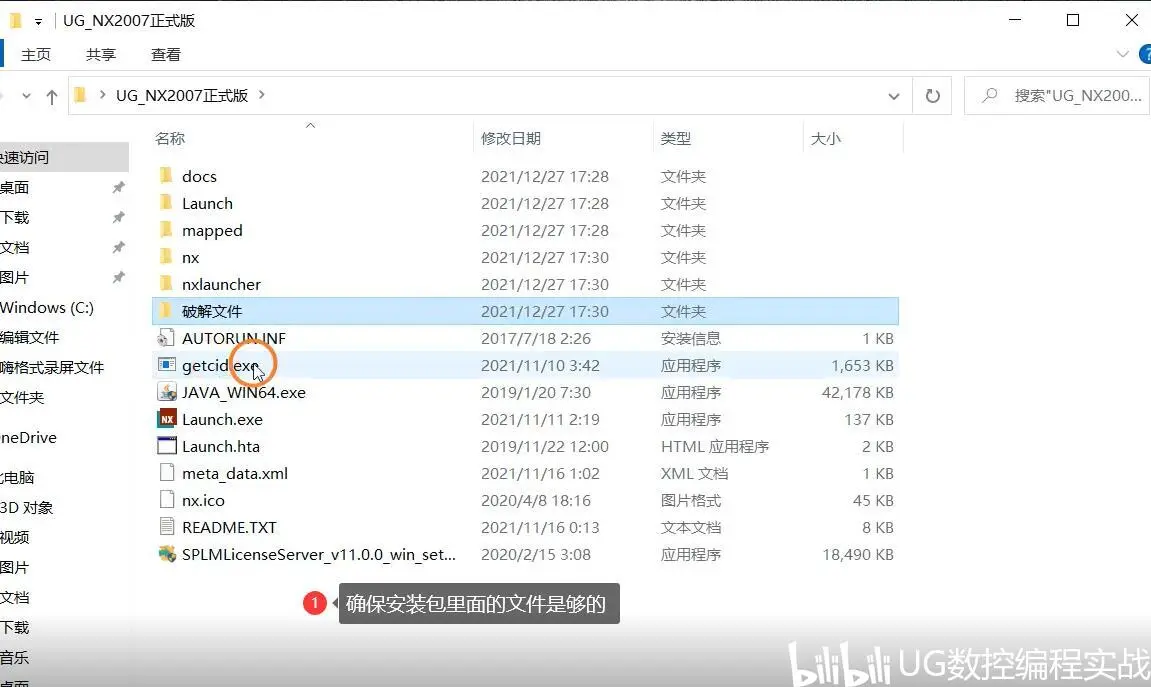The width and height of the screenshot is (1151, 687).
Task: Select the nxlauncher folder name
Action: coord(221,284)
